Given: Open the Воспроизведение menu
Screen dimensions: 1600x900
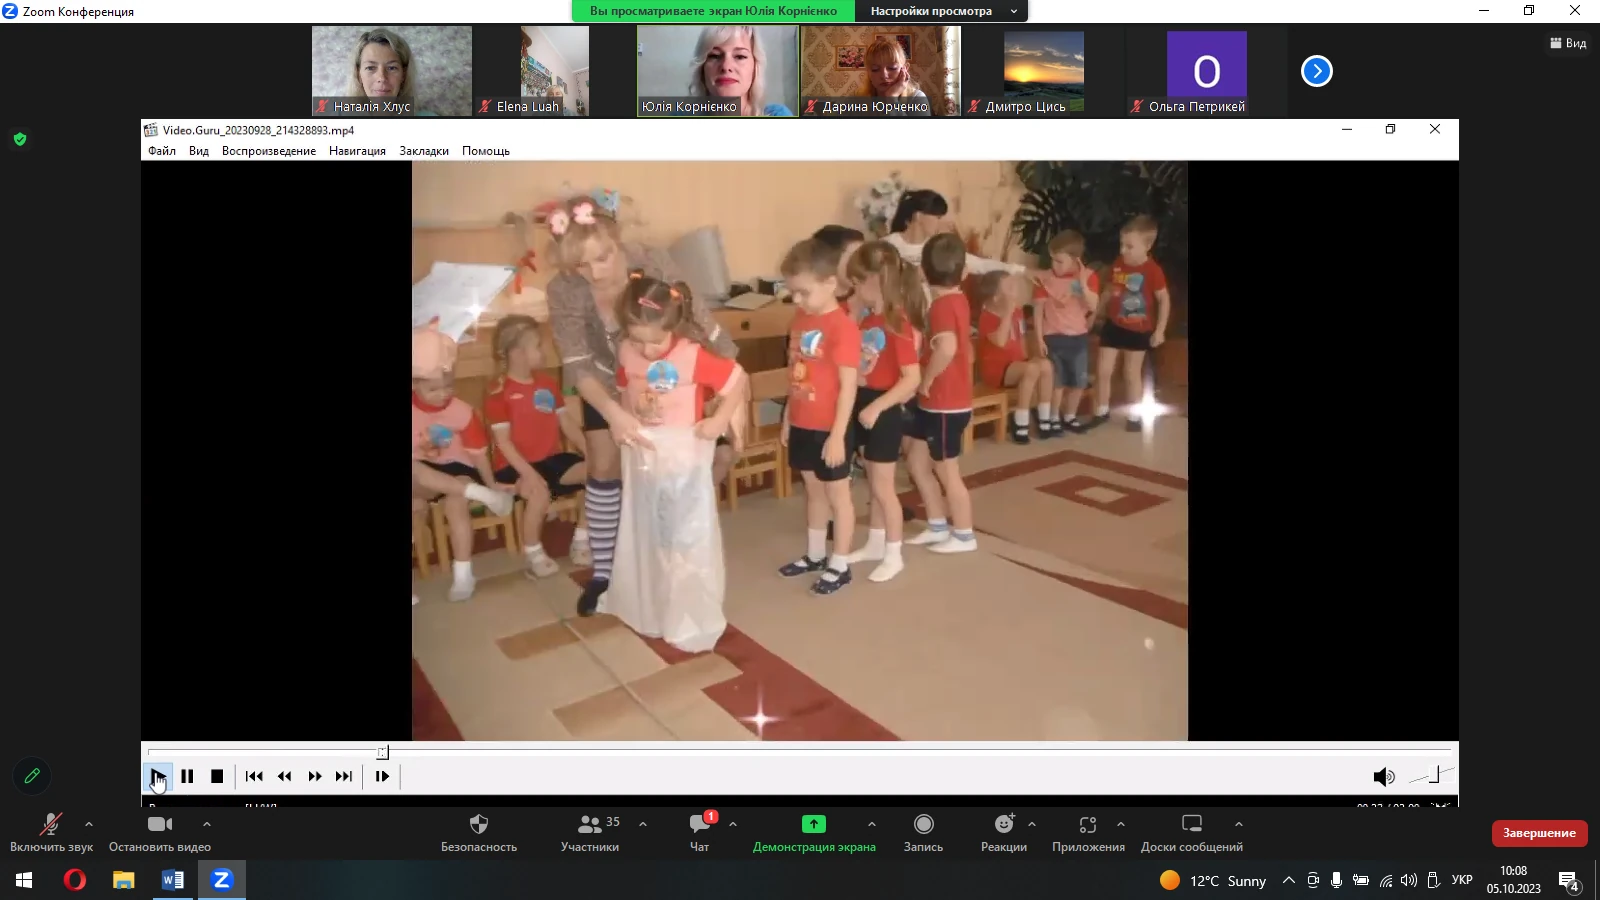Looking at the screenshot, I should click(268, 151).
